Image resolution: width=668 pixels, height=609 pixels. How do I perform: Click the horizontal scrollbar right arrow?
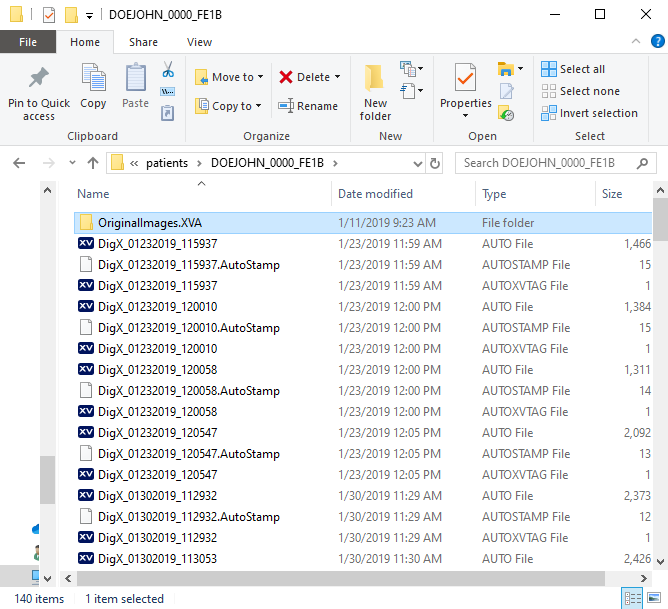[x=644, y=578]
